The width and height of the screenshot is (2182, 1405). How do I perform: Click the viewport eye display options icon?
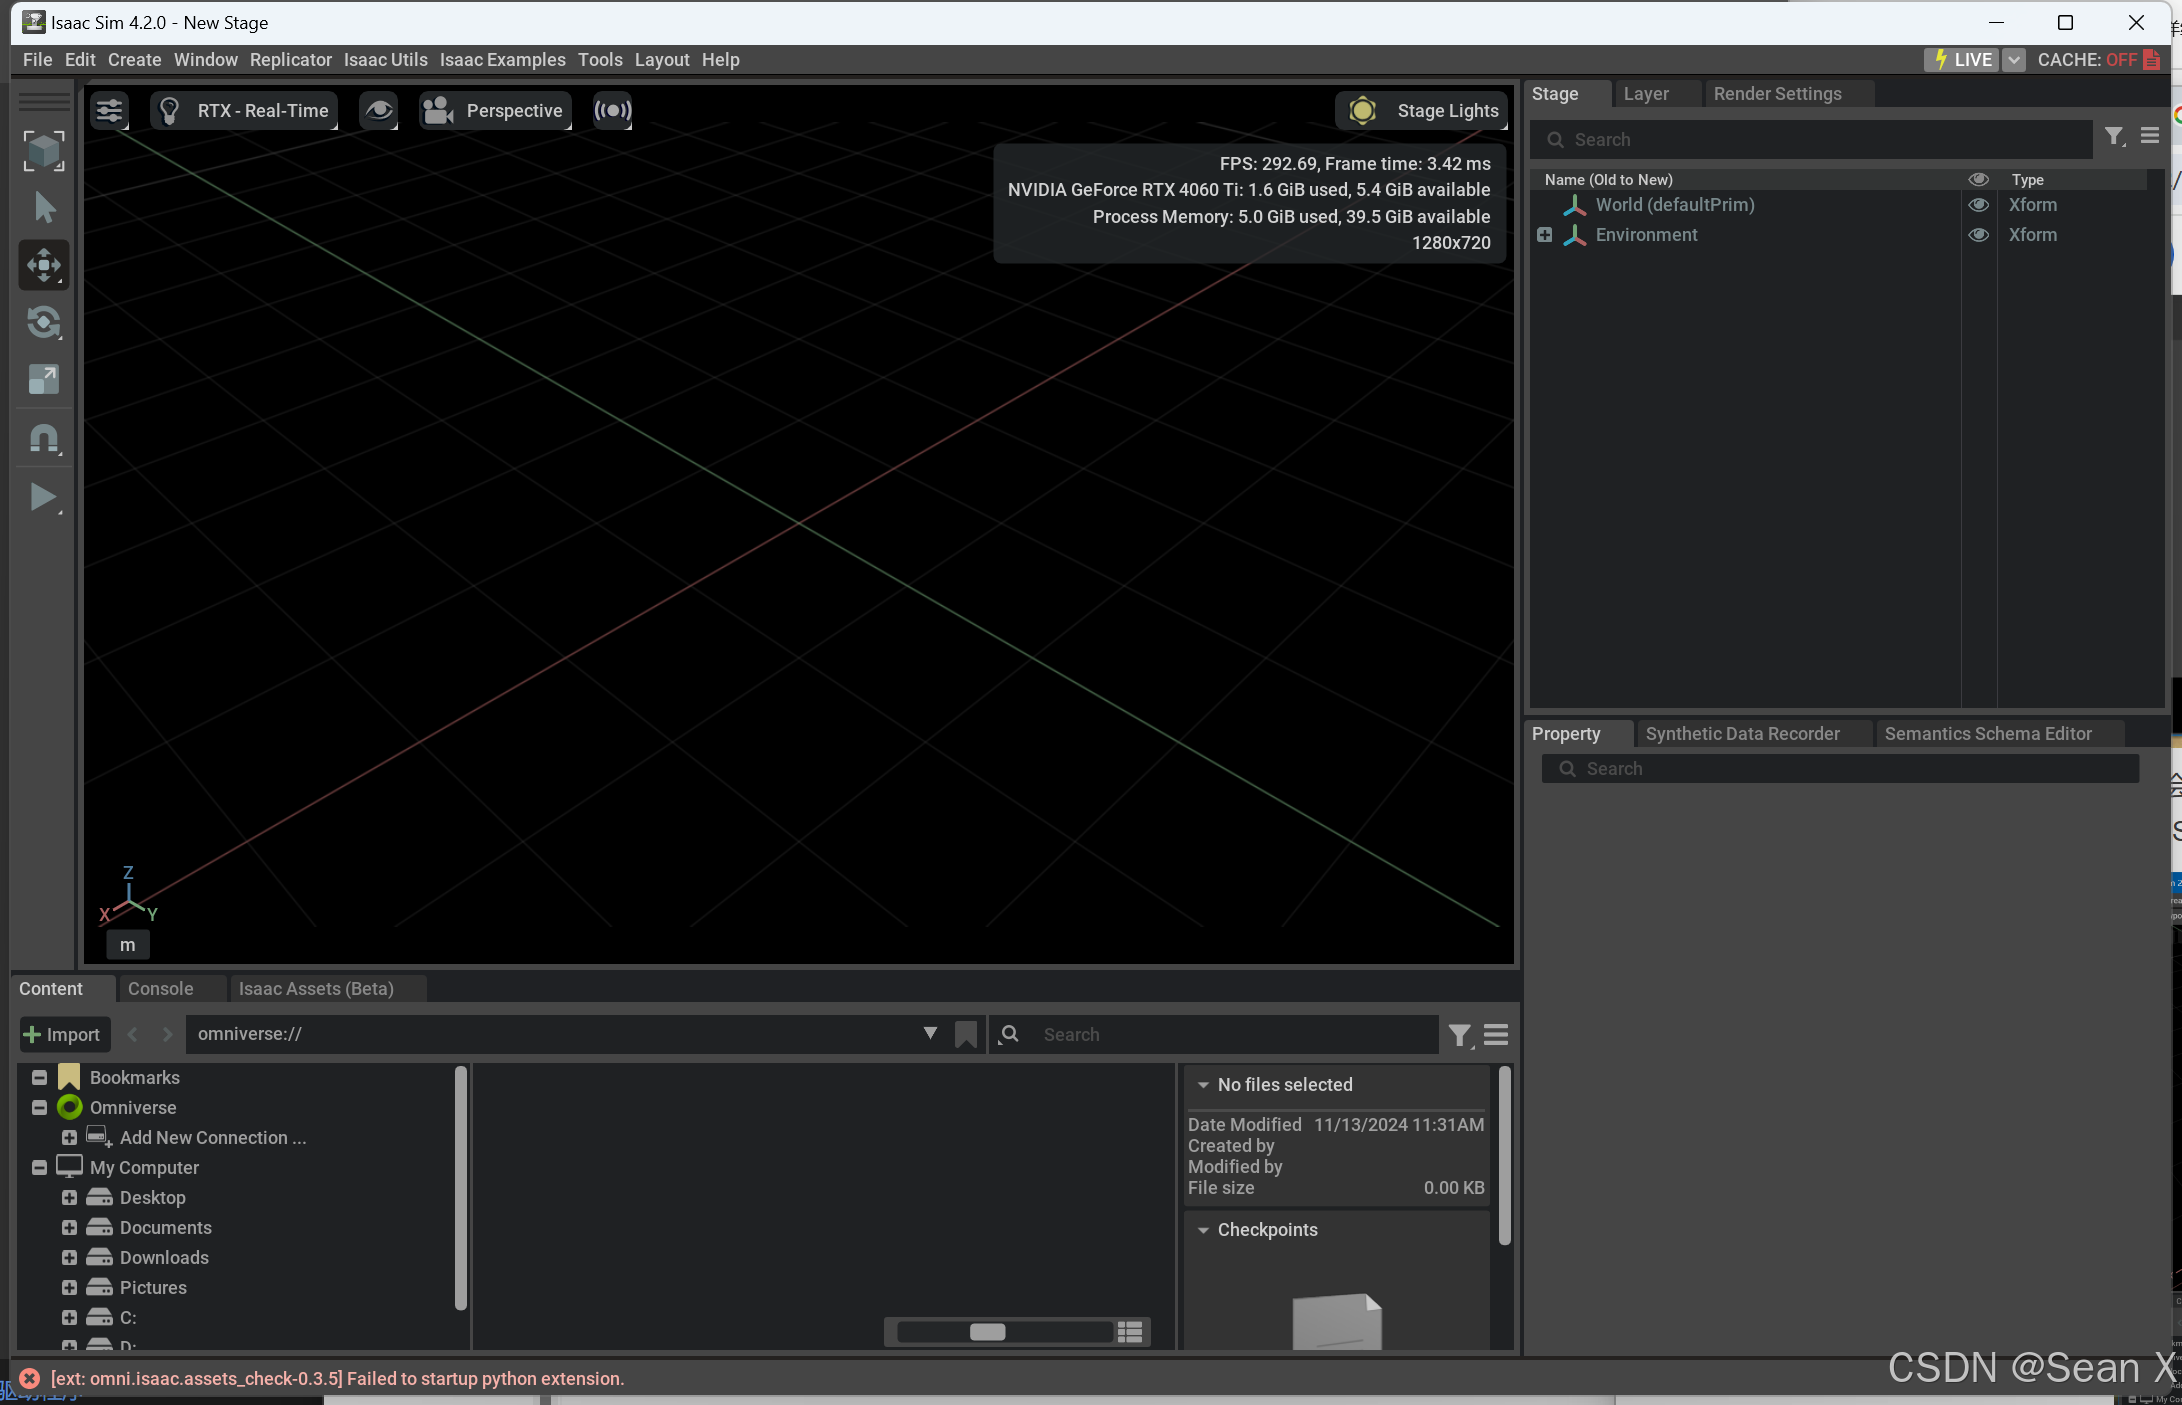click(378, 111)
